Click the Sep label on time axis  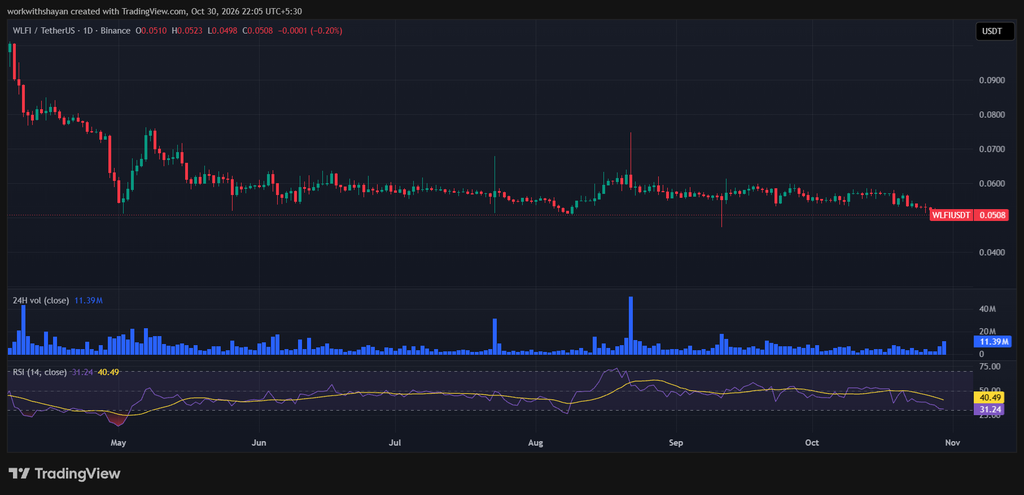(676, 443)
